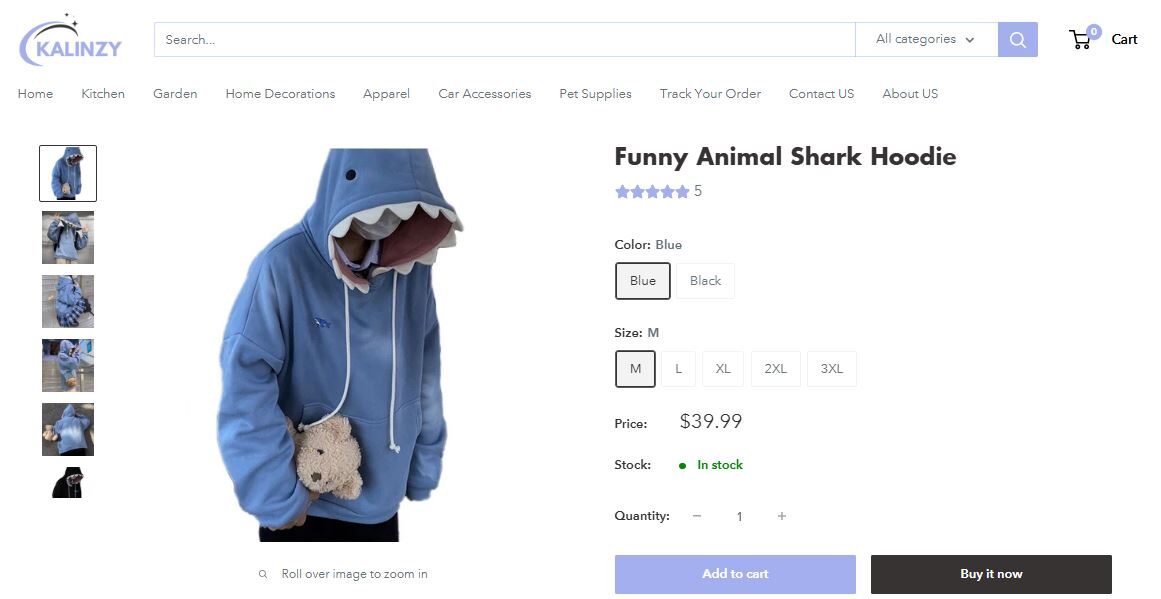
Task: Open the shopping cart icon
Action: (1080, 39)
